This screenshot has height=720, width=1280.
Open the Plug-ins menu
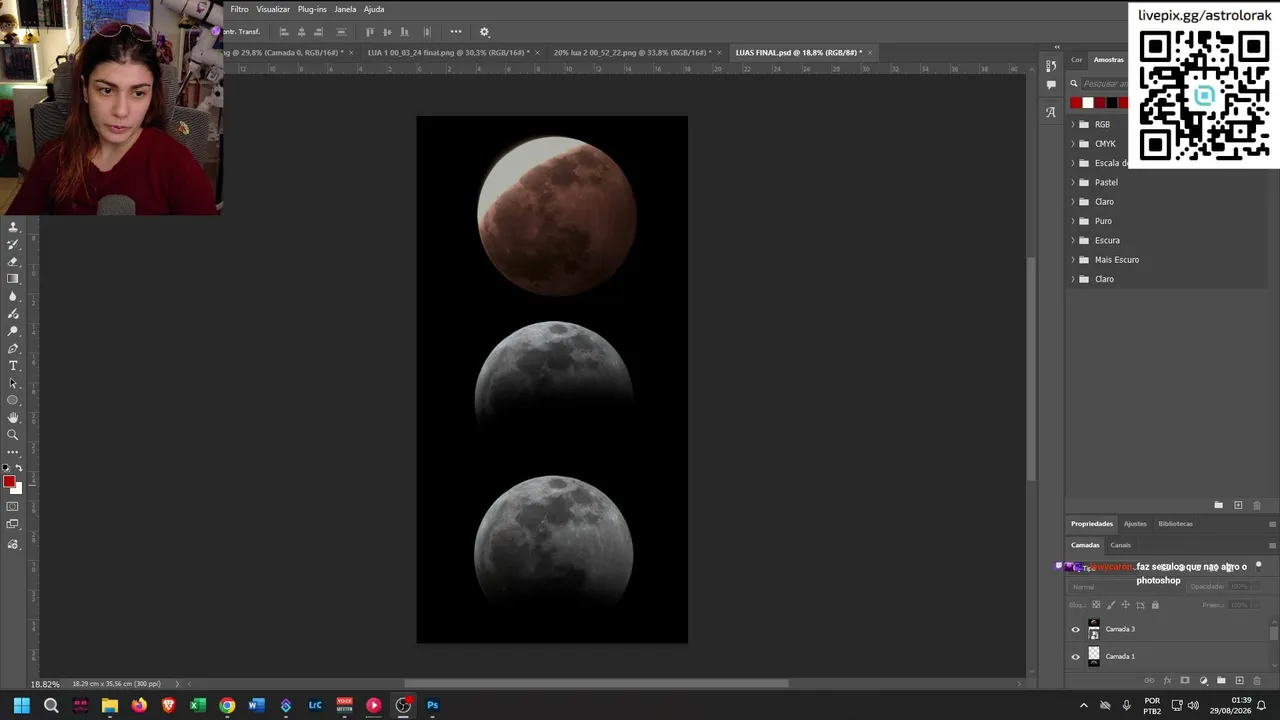tap(312, 9)
